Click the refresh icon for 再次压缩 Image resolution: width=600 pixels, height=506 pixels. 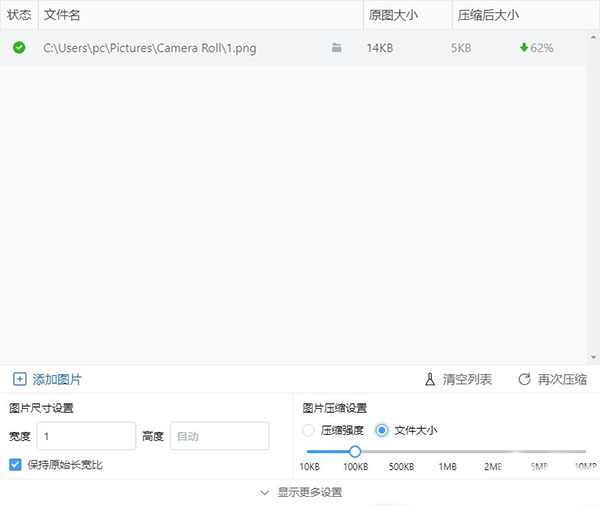524,379
